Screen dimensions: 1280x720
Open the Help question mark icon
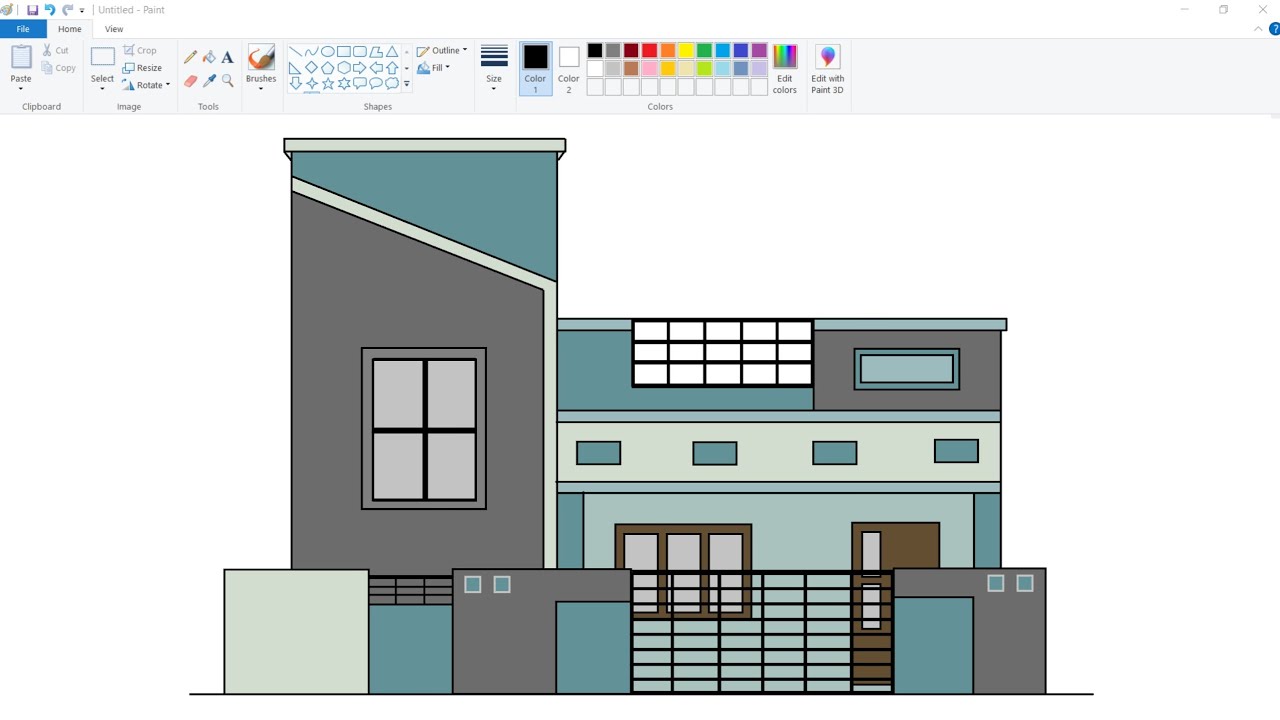[1274, 29]
